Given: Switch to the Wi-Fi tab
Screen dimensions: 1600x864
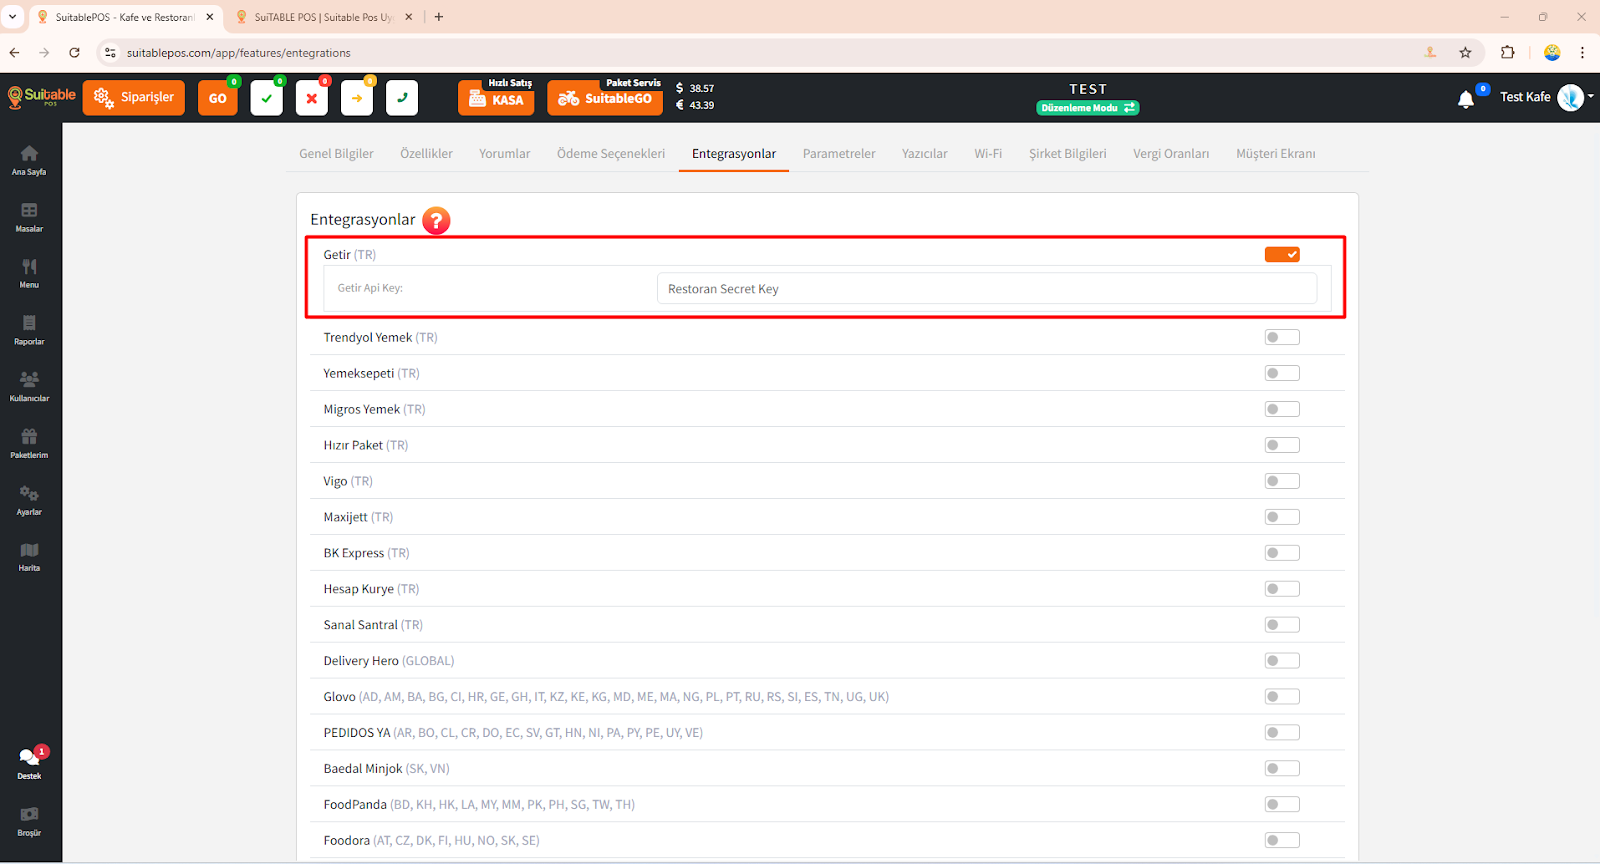Looking at the screenshot, I should coord(988,154).
